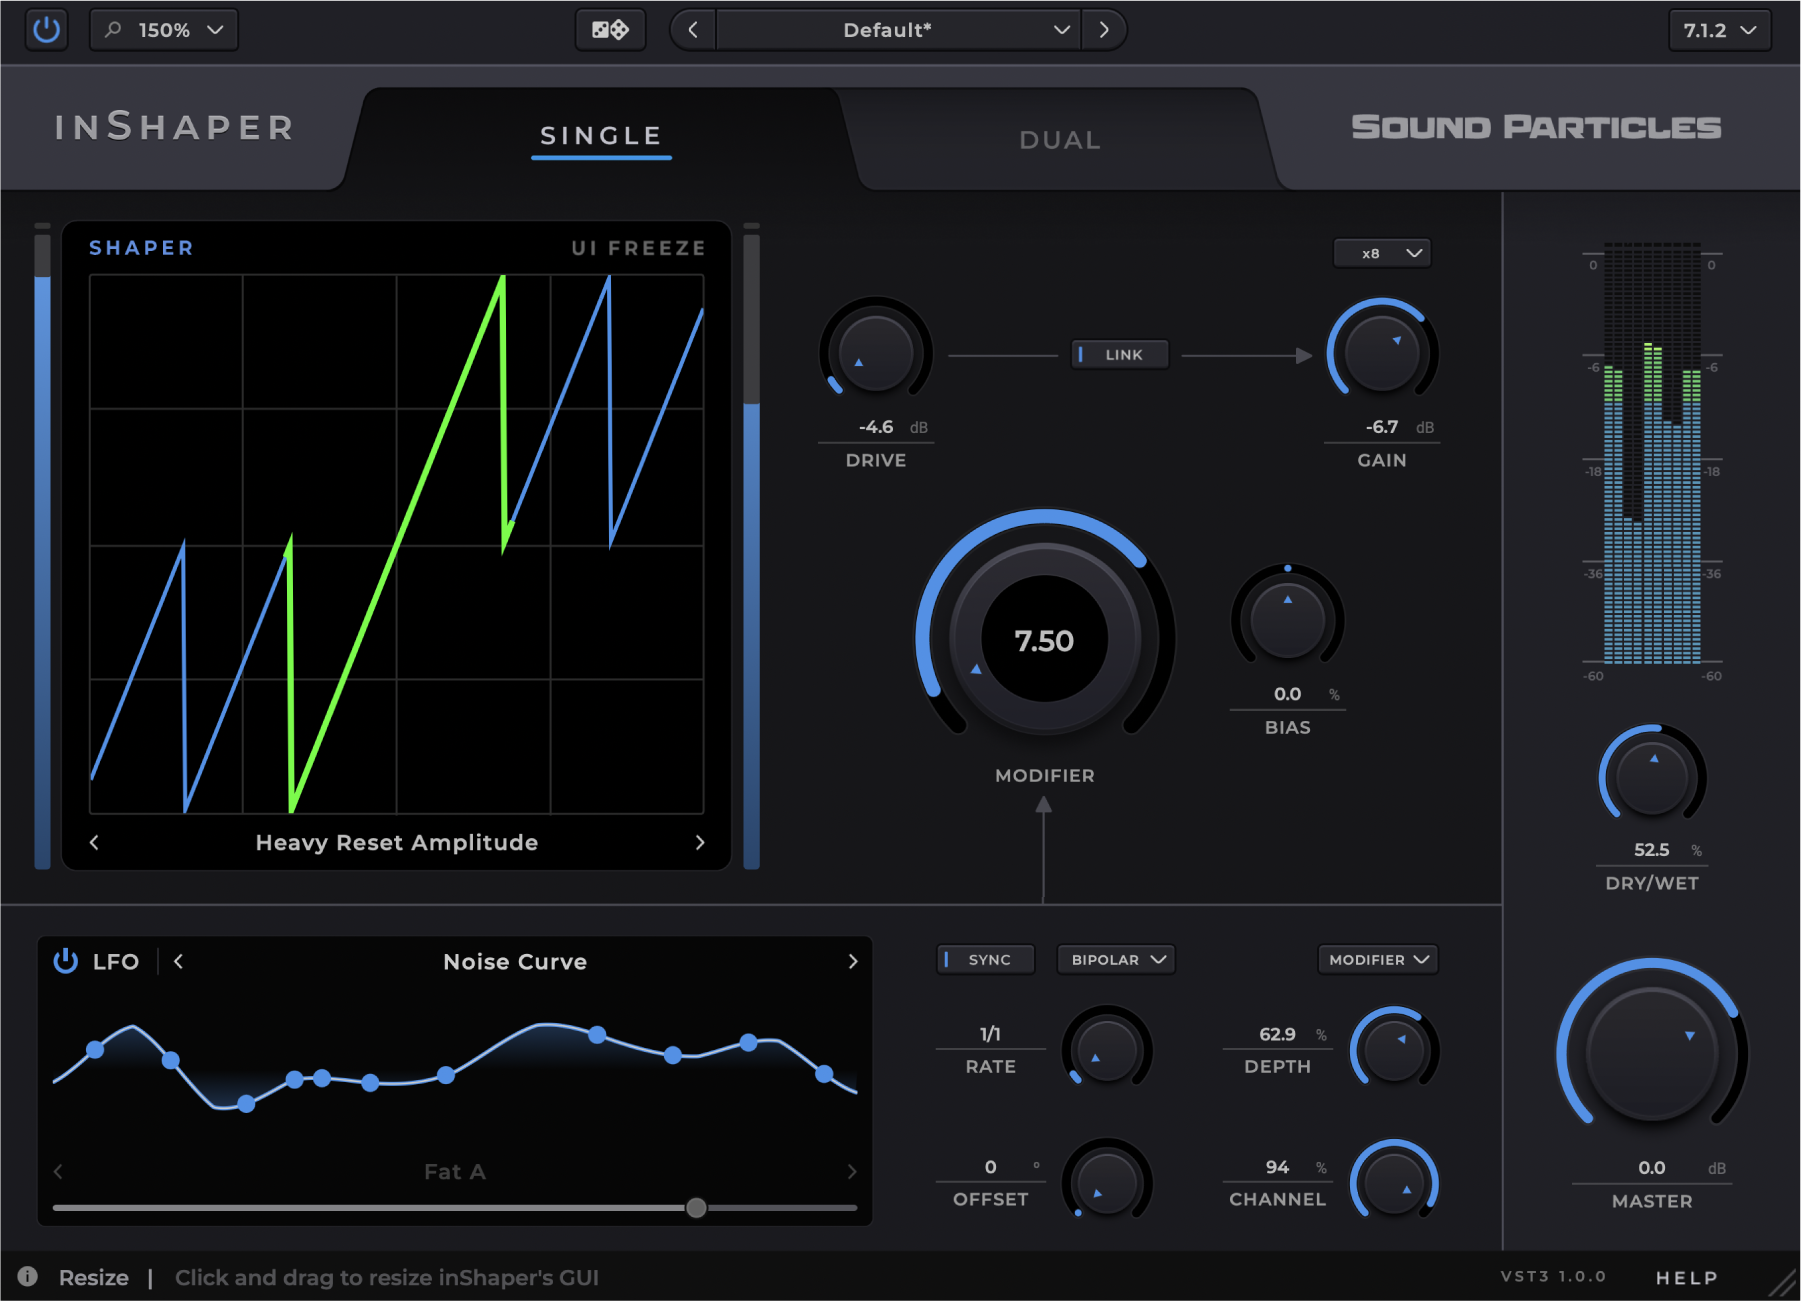Go to previous preset with left arrow
The height and width of the screenshot is (1301, 1801).
(x=693, y=30)
